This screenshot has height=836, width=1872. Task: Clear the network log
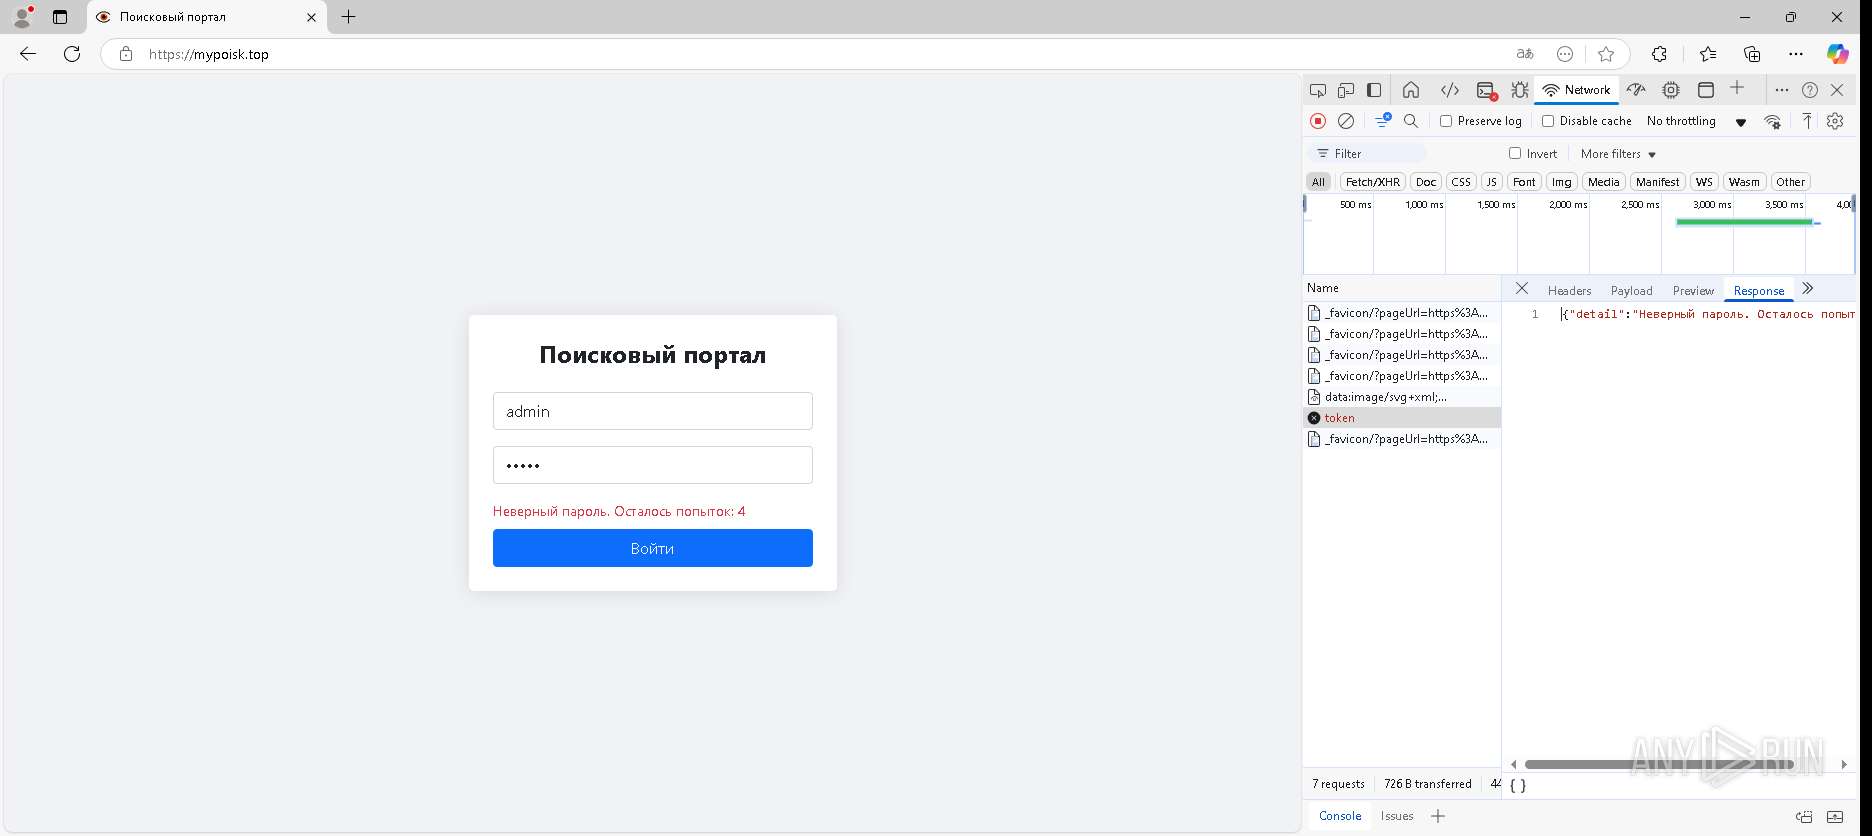tap(1346, 121)
